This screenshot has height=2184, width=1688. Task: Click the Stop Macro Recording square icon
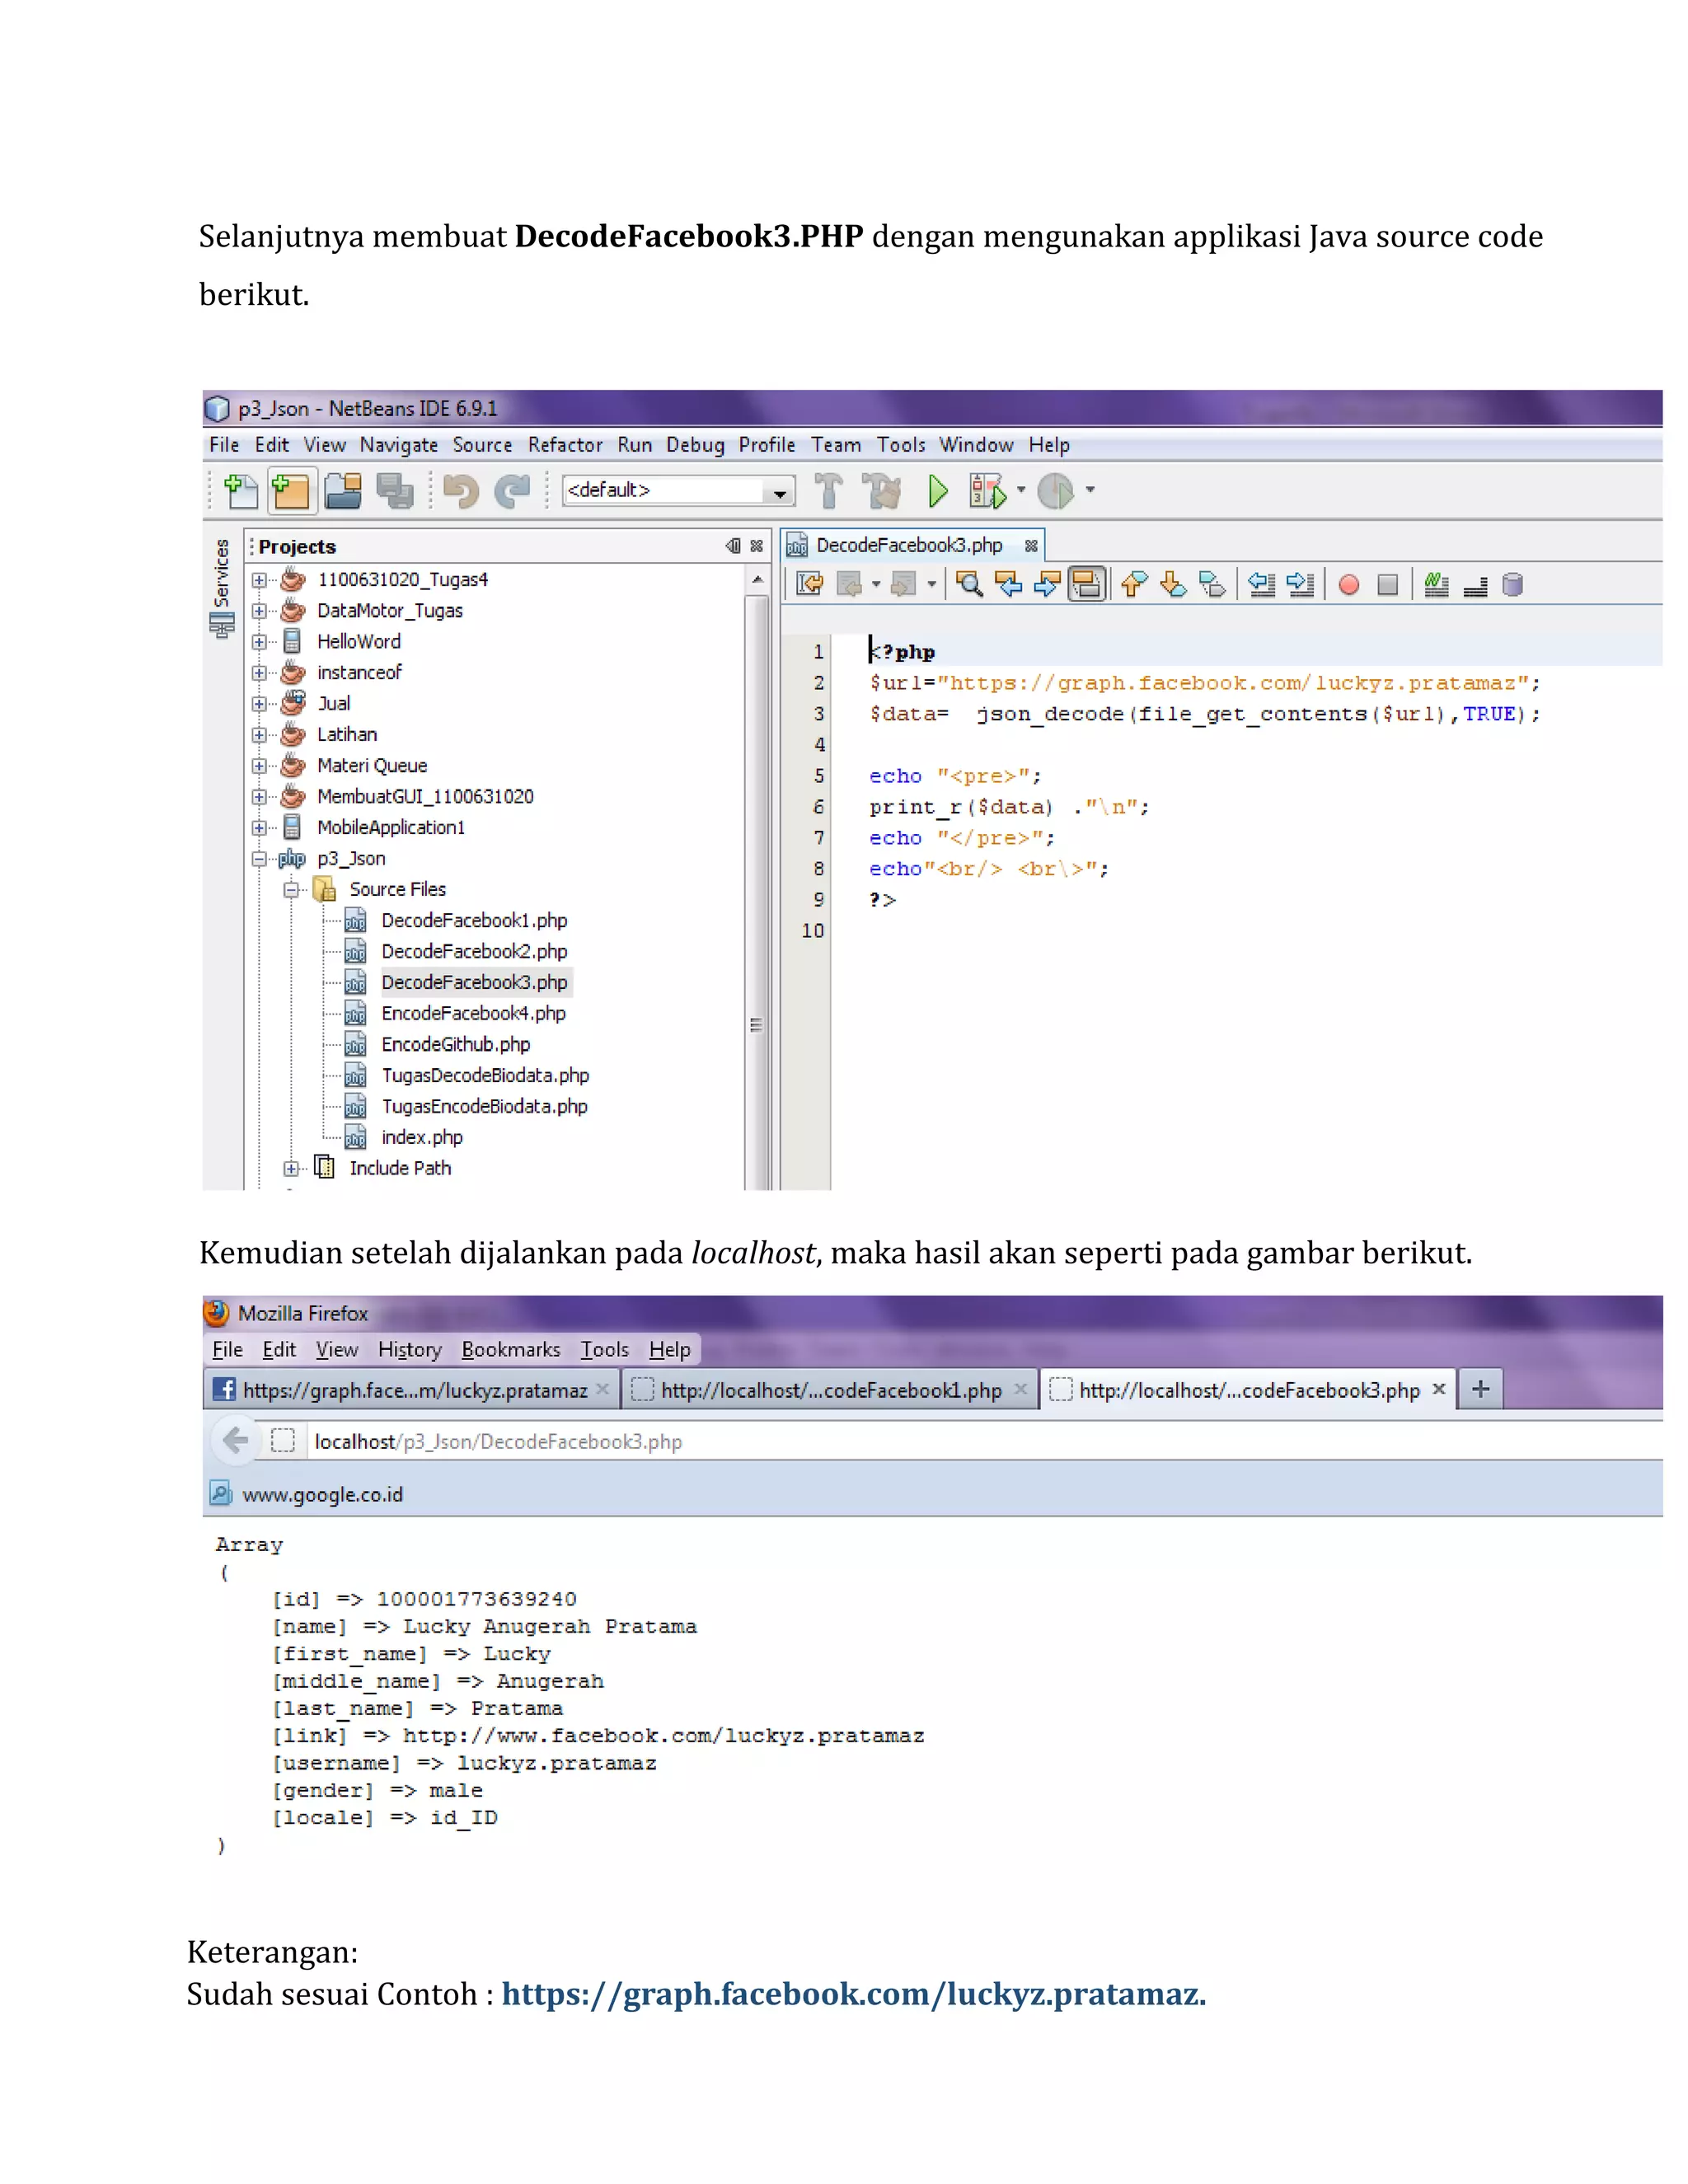coord(1388,585)
